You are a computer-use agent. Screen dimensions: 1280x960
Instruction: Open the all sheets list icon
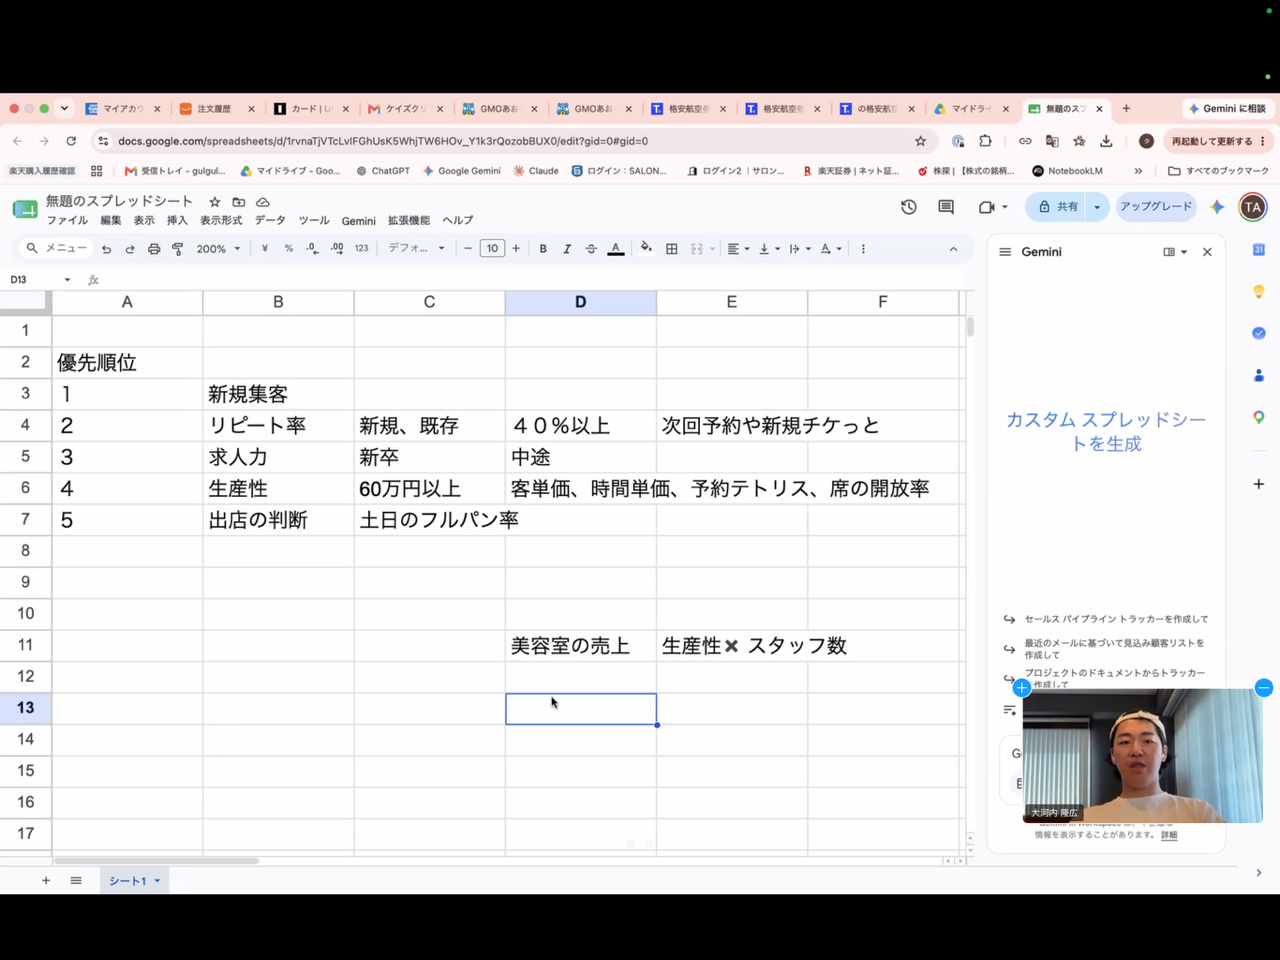(x=76, y=880)
